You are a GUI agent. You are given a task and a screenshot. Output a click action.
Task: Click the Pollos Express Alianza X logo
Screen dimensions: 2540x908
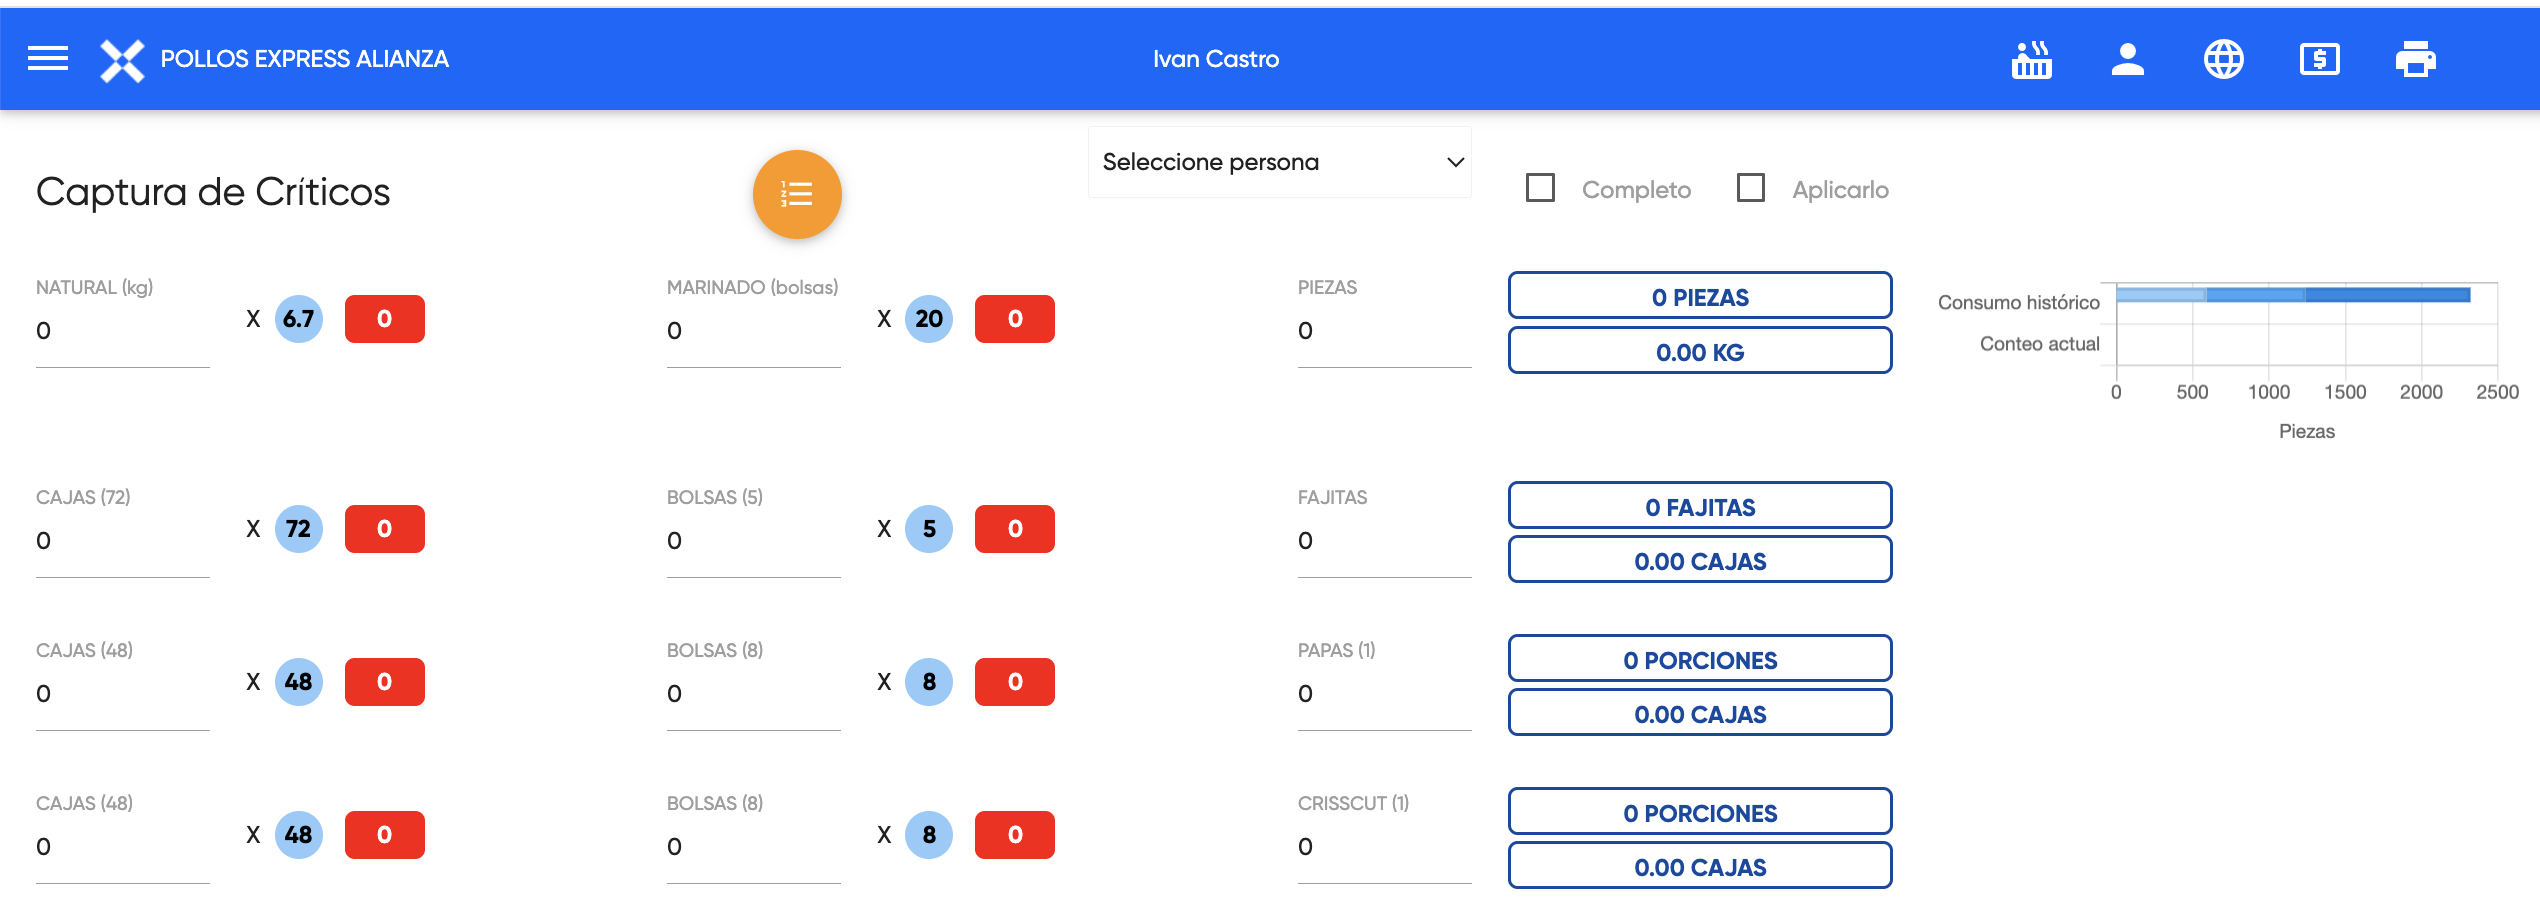pyautogui.click(x=120, y=60)
